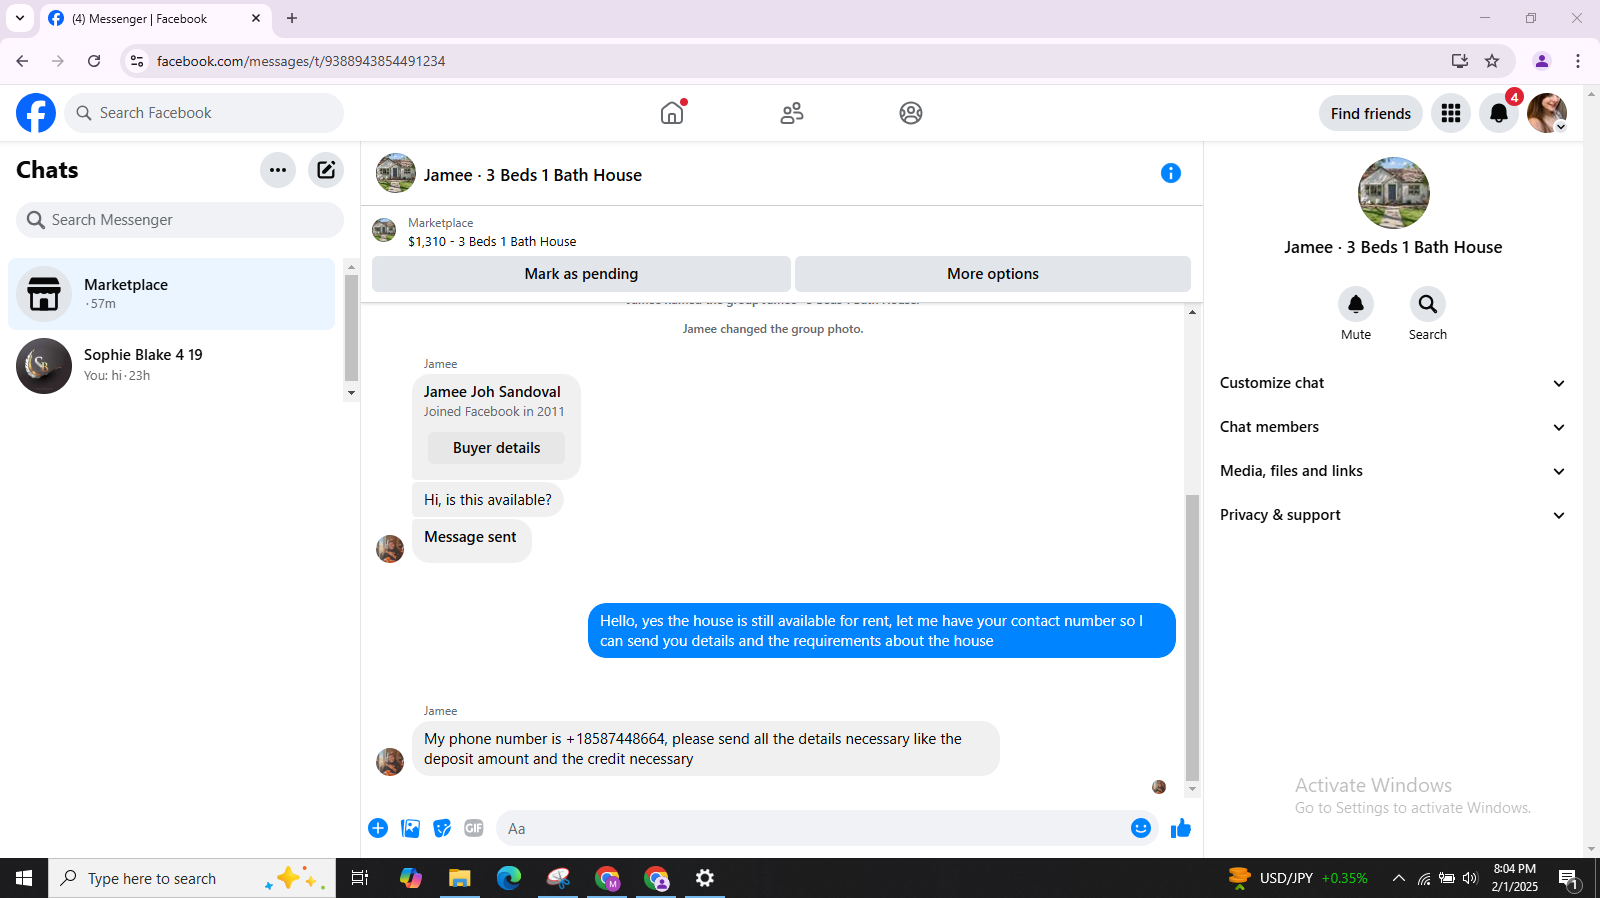View Buyer details for Jamee

point(496,448)
